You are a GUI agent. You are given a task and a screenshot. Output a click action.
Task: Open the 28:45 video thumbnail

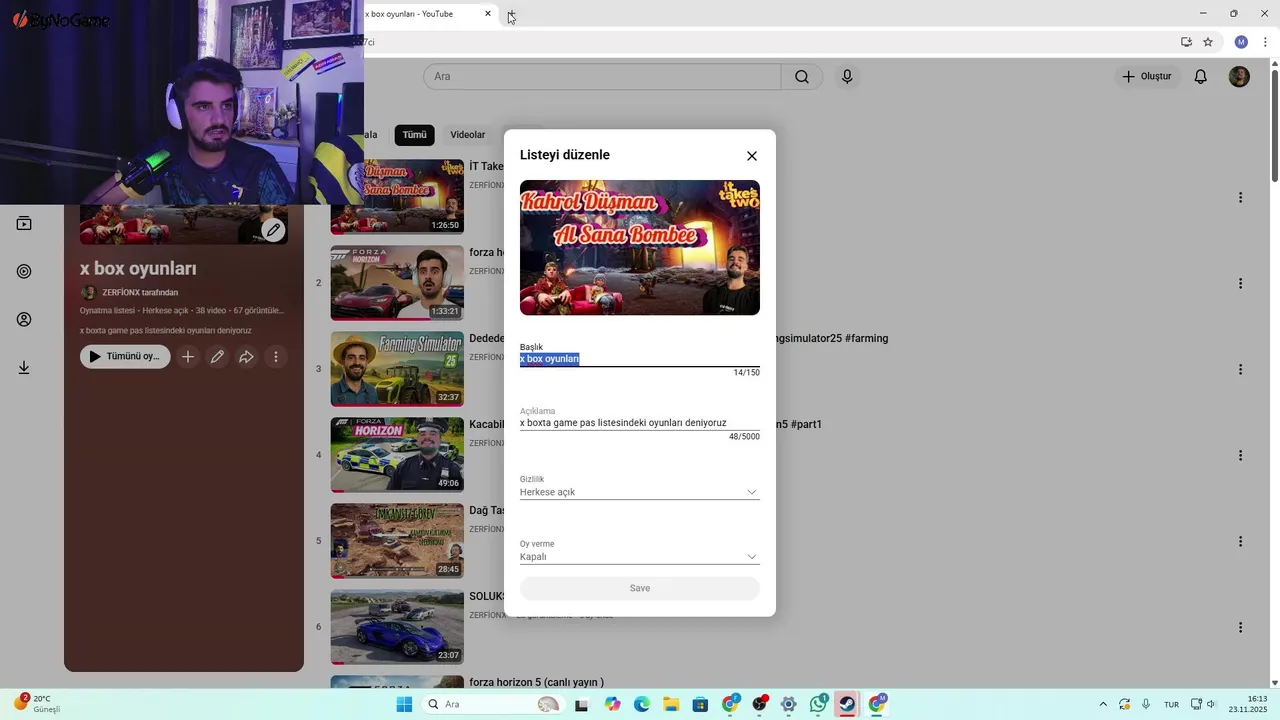(397, 541)
